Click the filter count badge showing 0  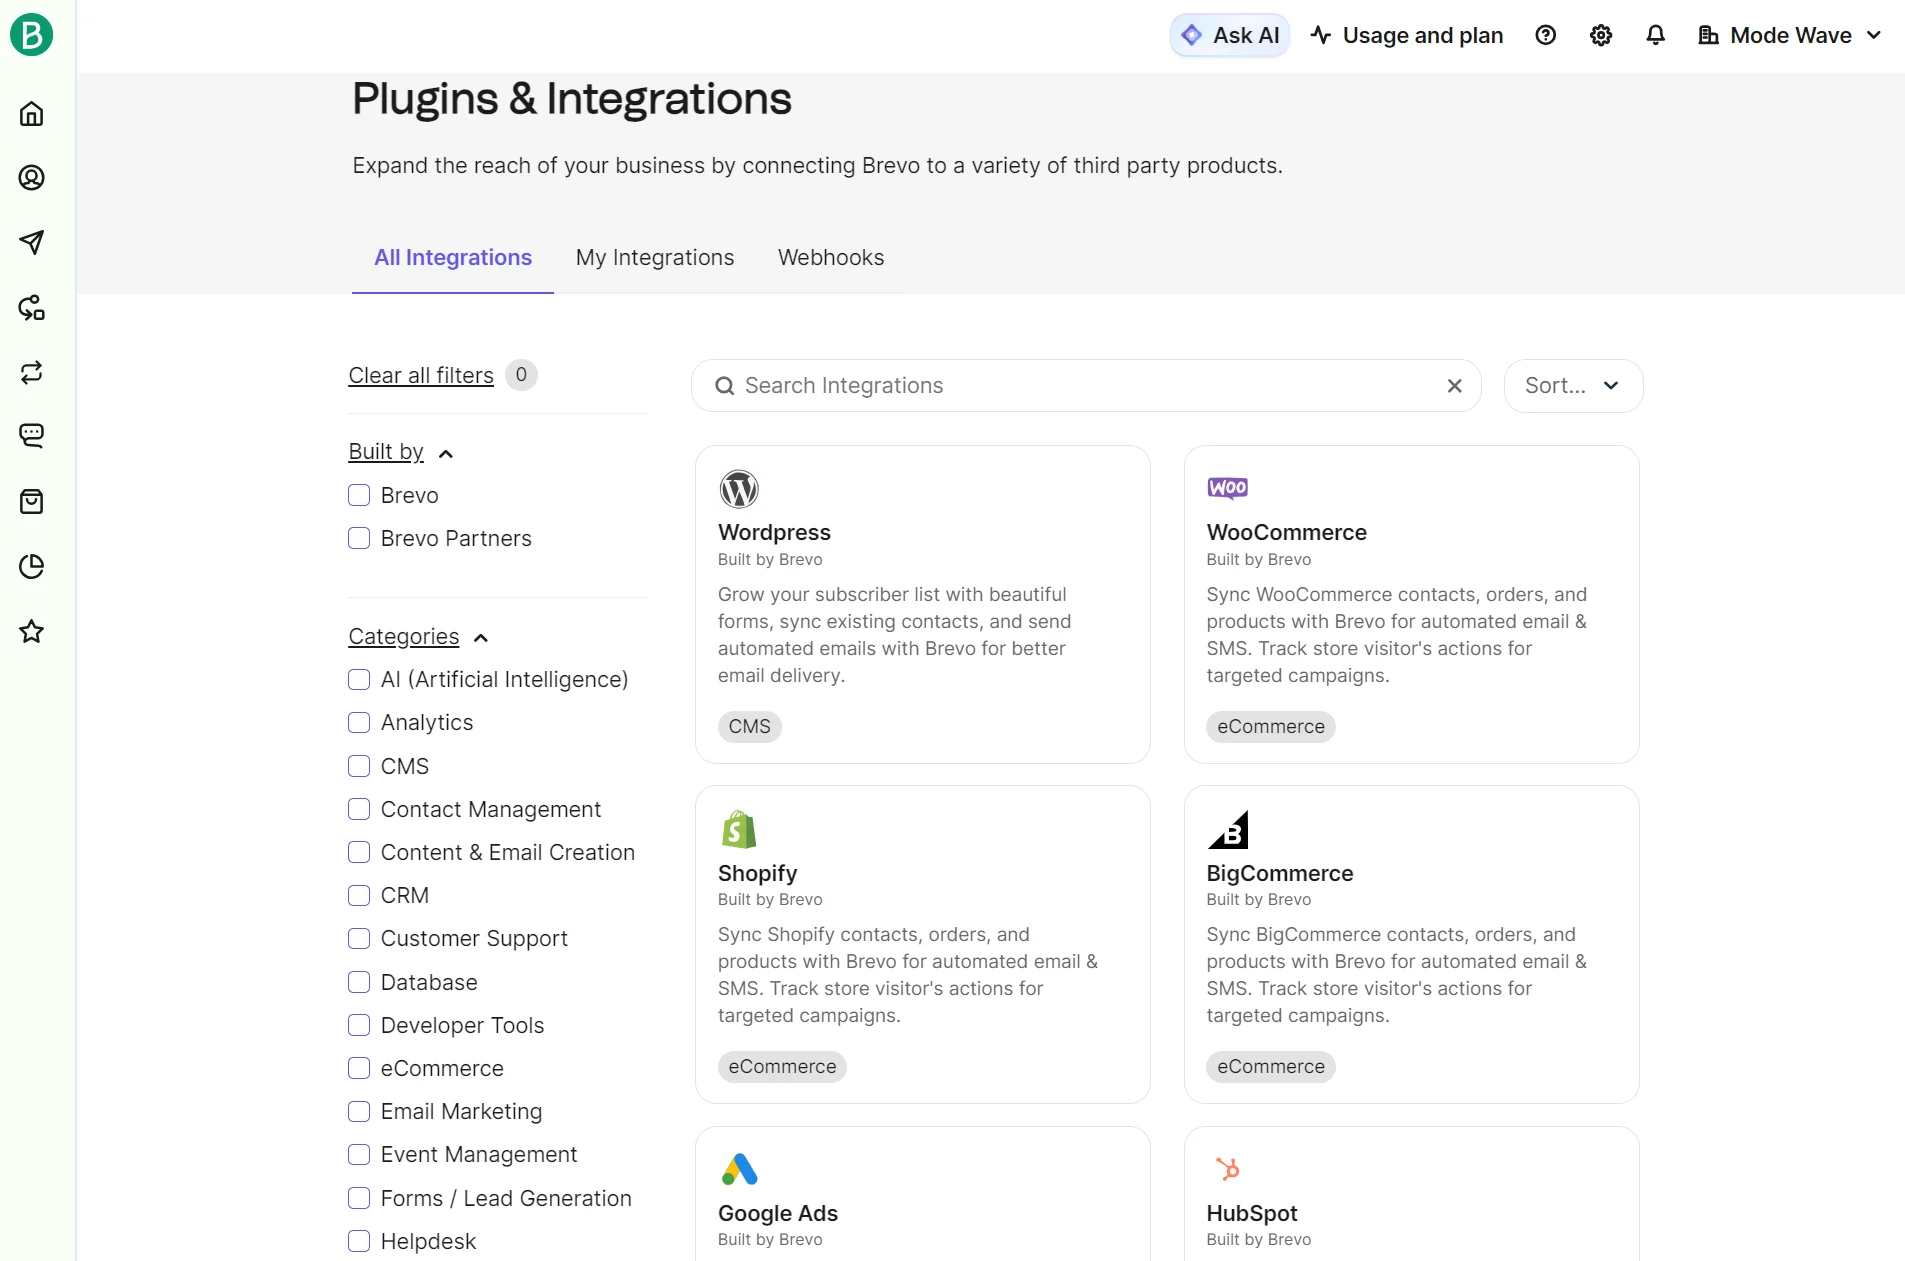tap(521, 375)
